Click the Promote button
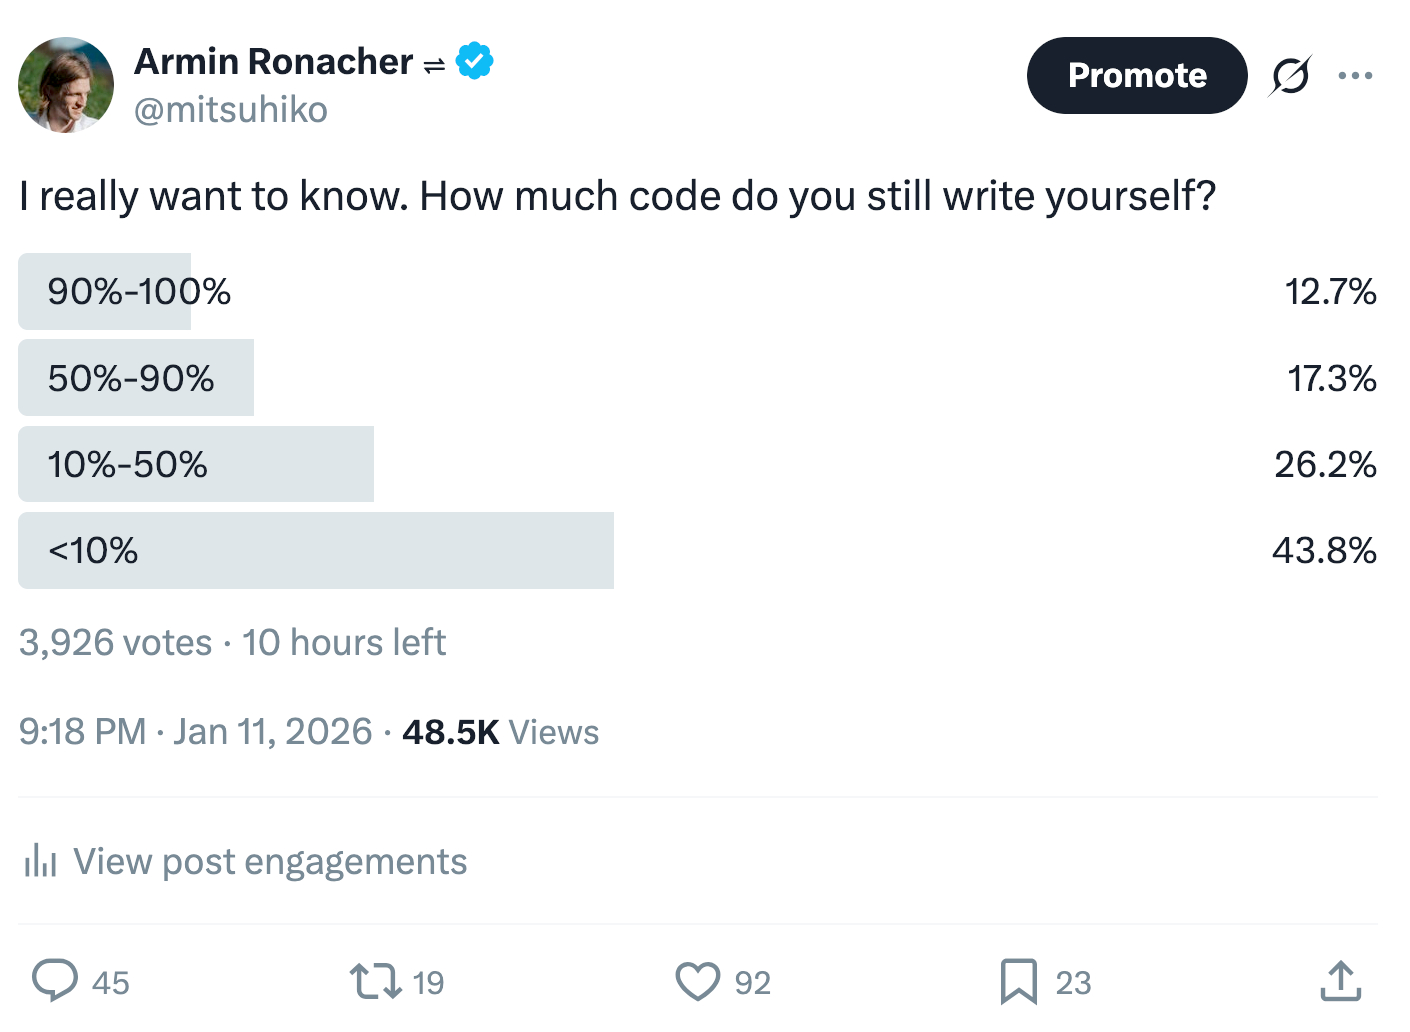The image size is (1410, 1032). click(1136, 76)
